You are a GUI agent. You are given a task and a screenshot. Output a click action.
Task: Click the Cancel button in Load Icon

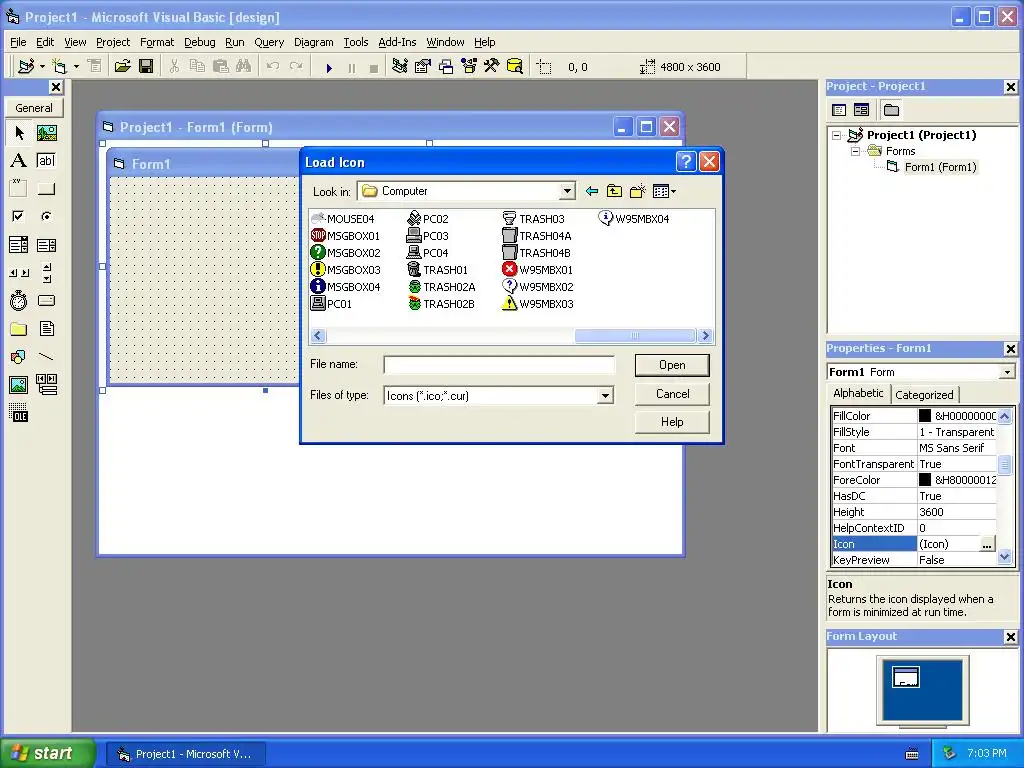click(x=672, y=394)
